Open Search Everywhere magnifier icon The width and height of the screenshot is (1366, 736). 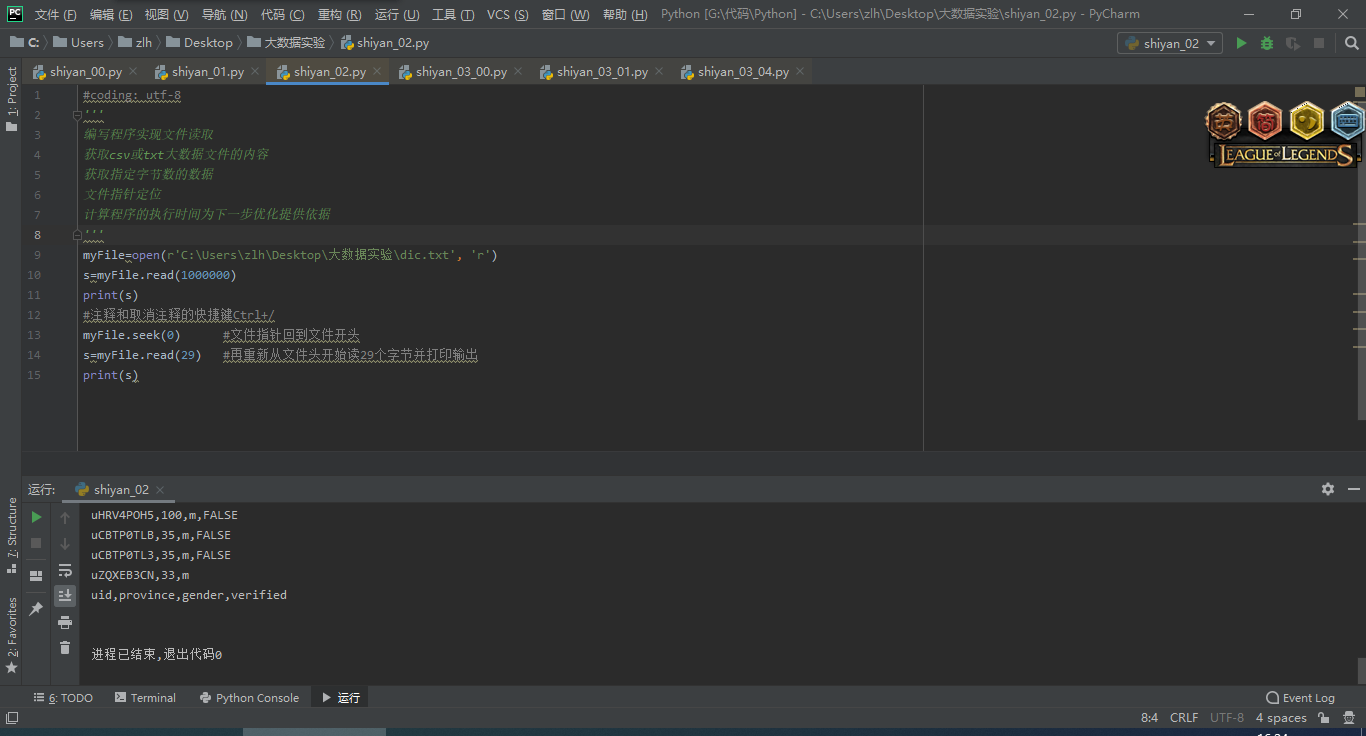pyautogui.click(x=1351, y=43)
